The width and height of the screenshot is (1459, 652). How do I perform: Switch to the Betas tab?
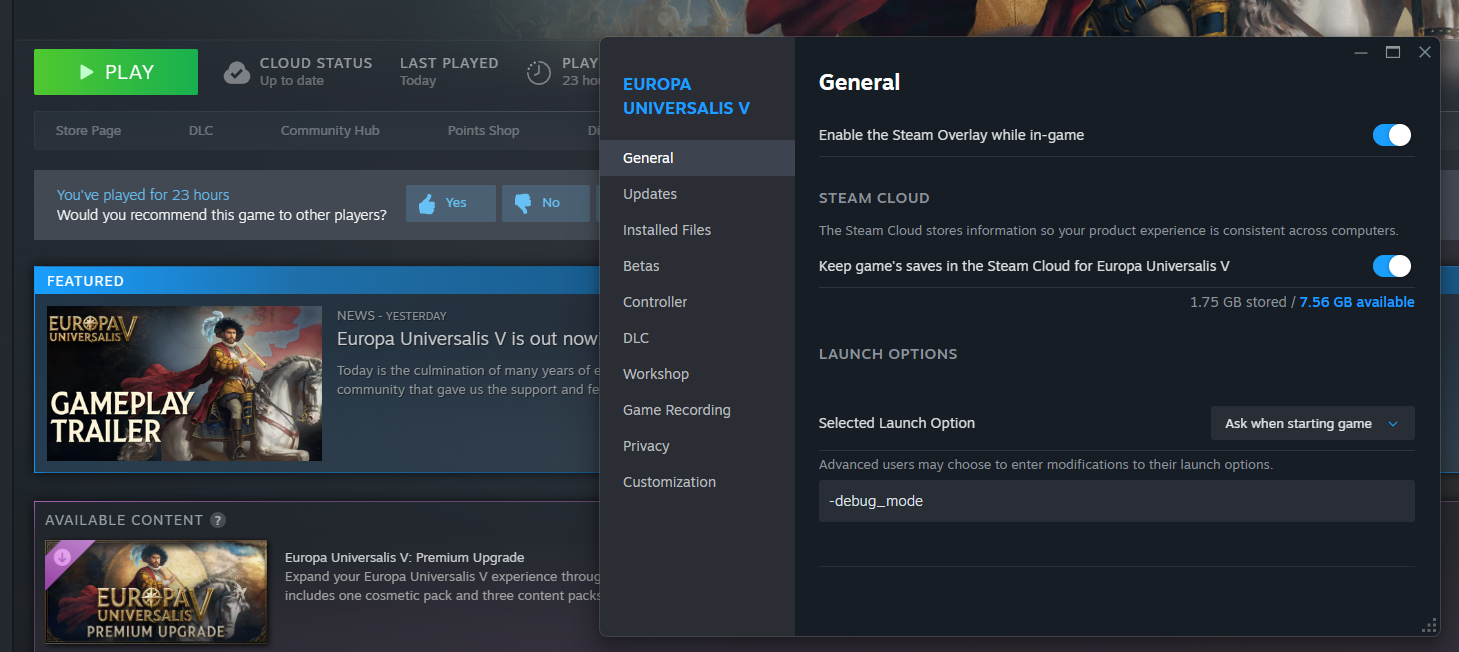pos(697,266)
